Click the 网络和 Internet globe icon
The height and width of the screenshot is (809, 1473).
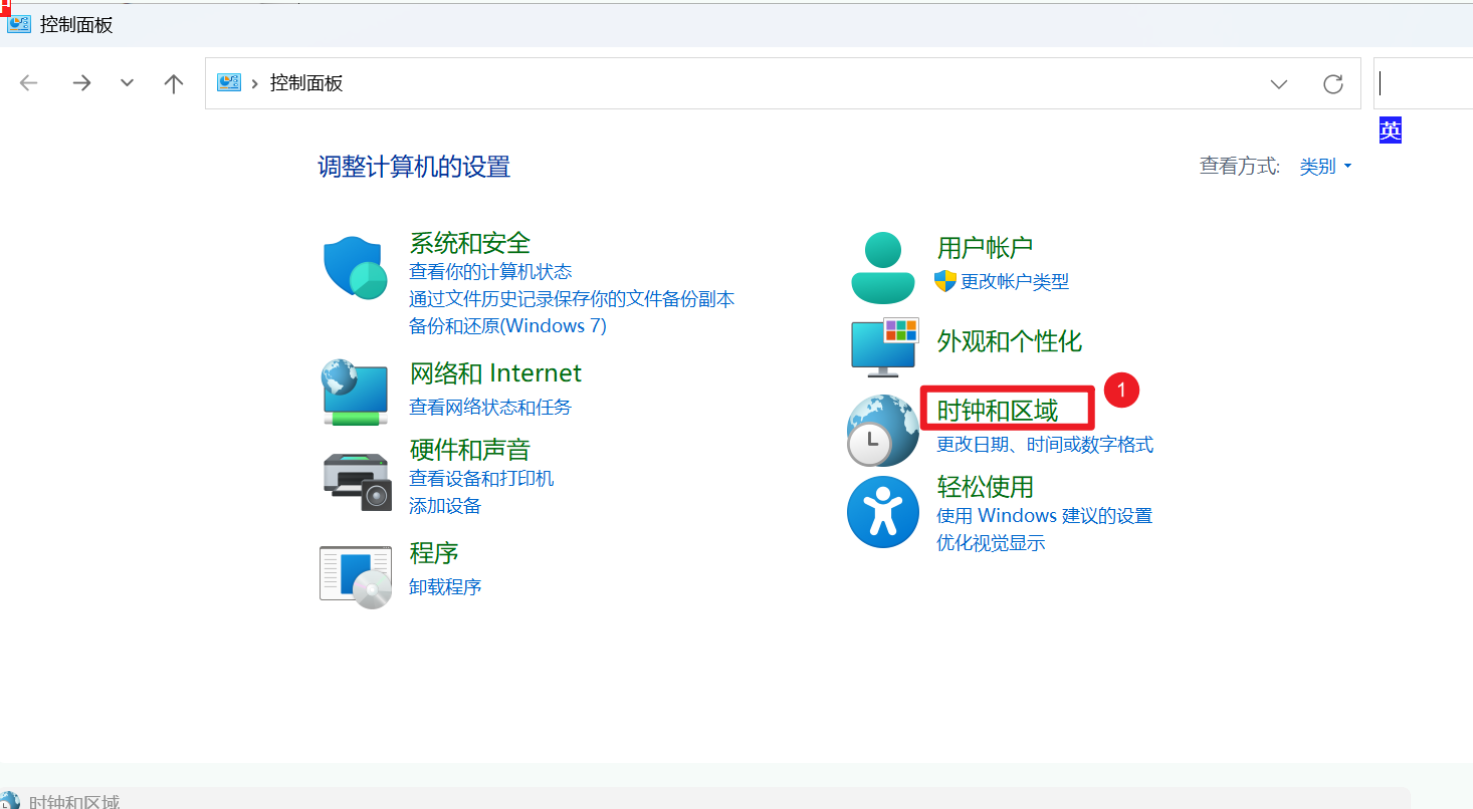coord(355,391)
